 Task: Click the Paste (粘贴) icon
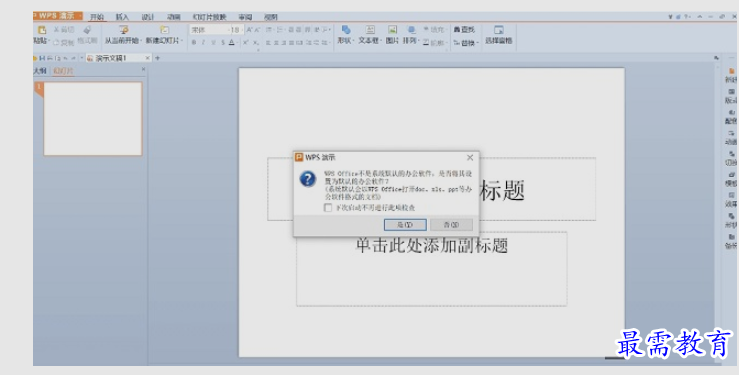42,30
